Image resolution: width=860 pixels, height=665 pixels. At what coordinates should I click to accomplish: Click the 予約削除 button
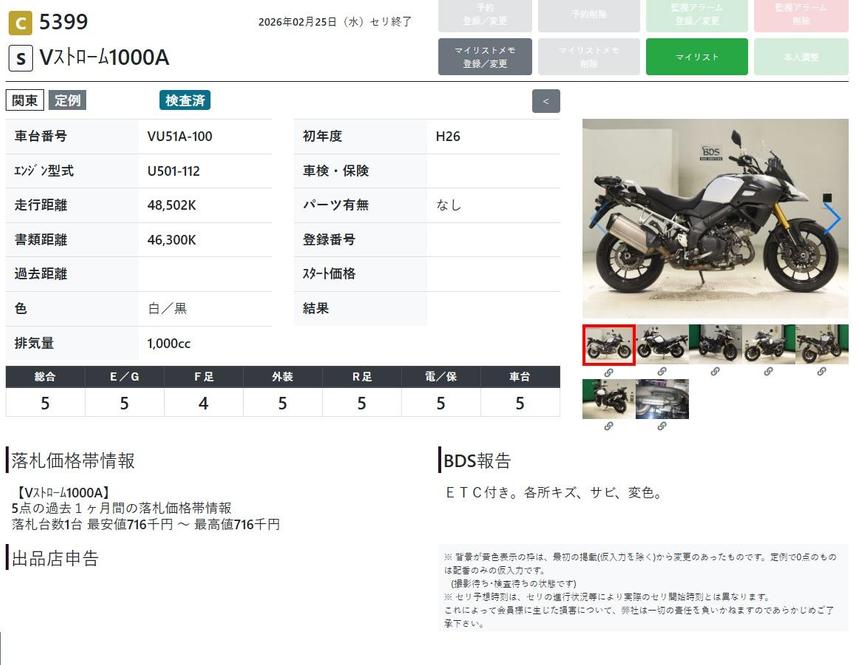click(x=589, y=15)
